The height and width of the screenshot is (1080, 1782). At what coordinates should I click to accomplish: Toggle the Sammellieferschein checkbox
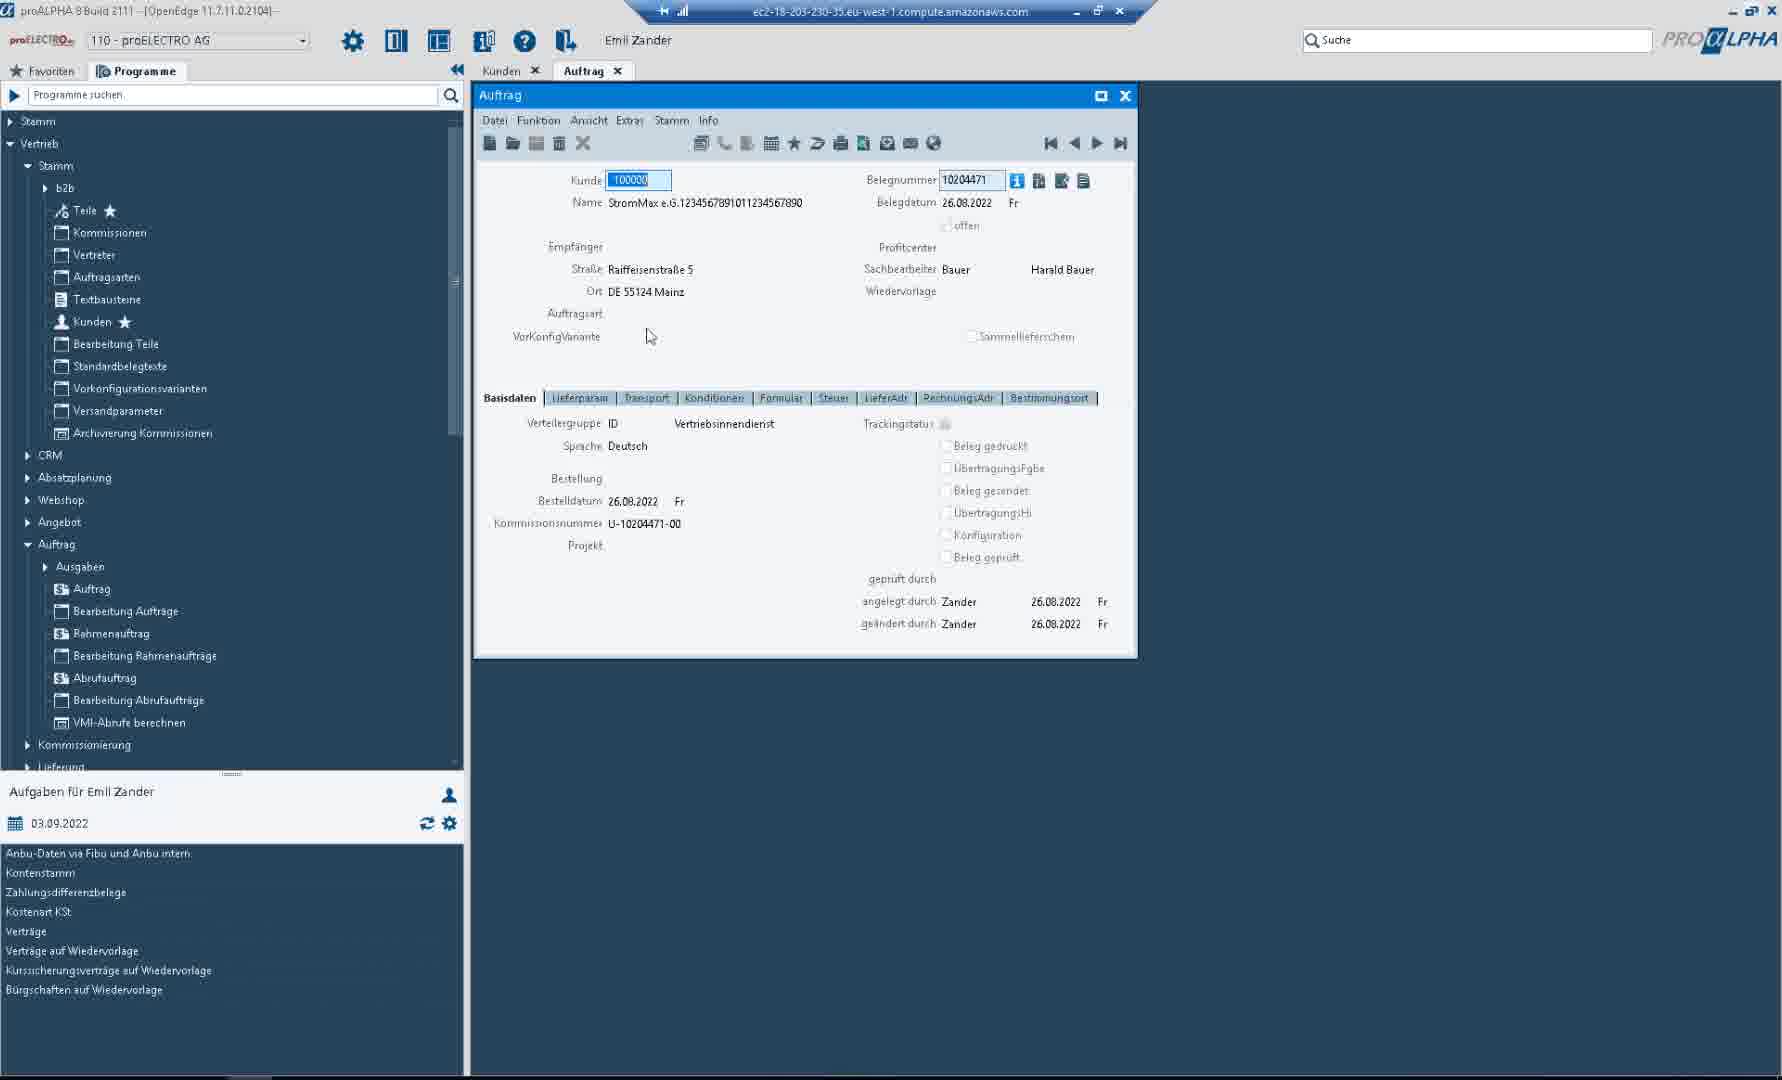pos(971,337)
